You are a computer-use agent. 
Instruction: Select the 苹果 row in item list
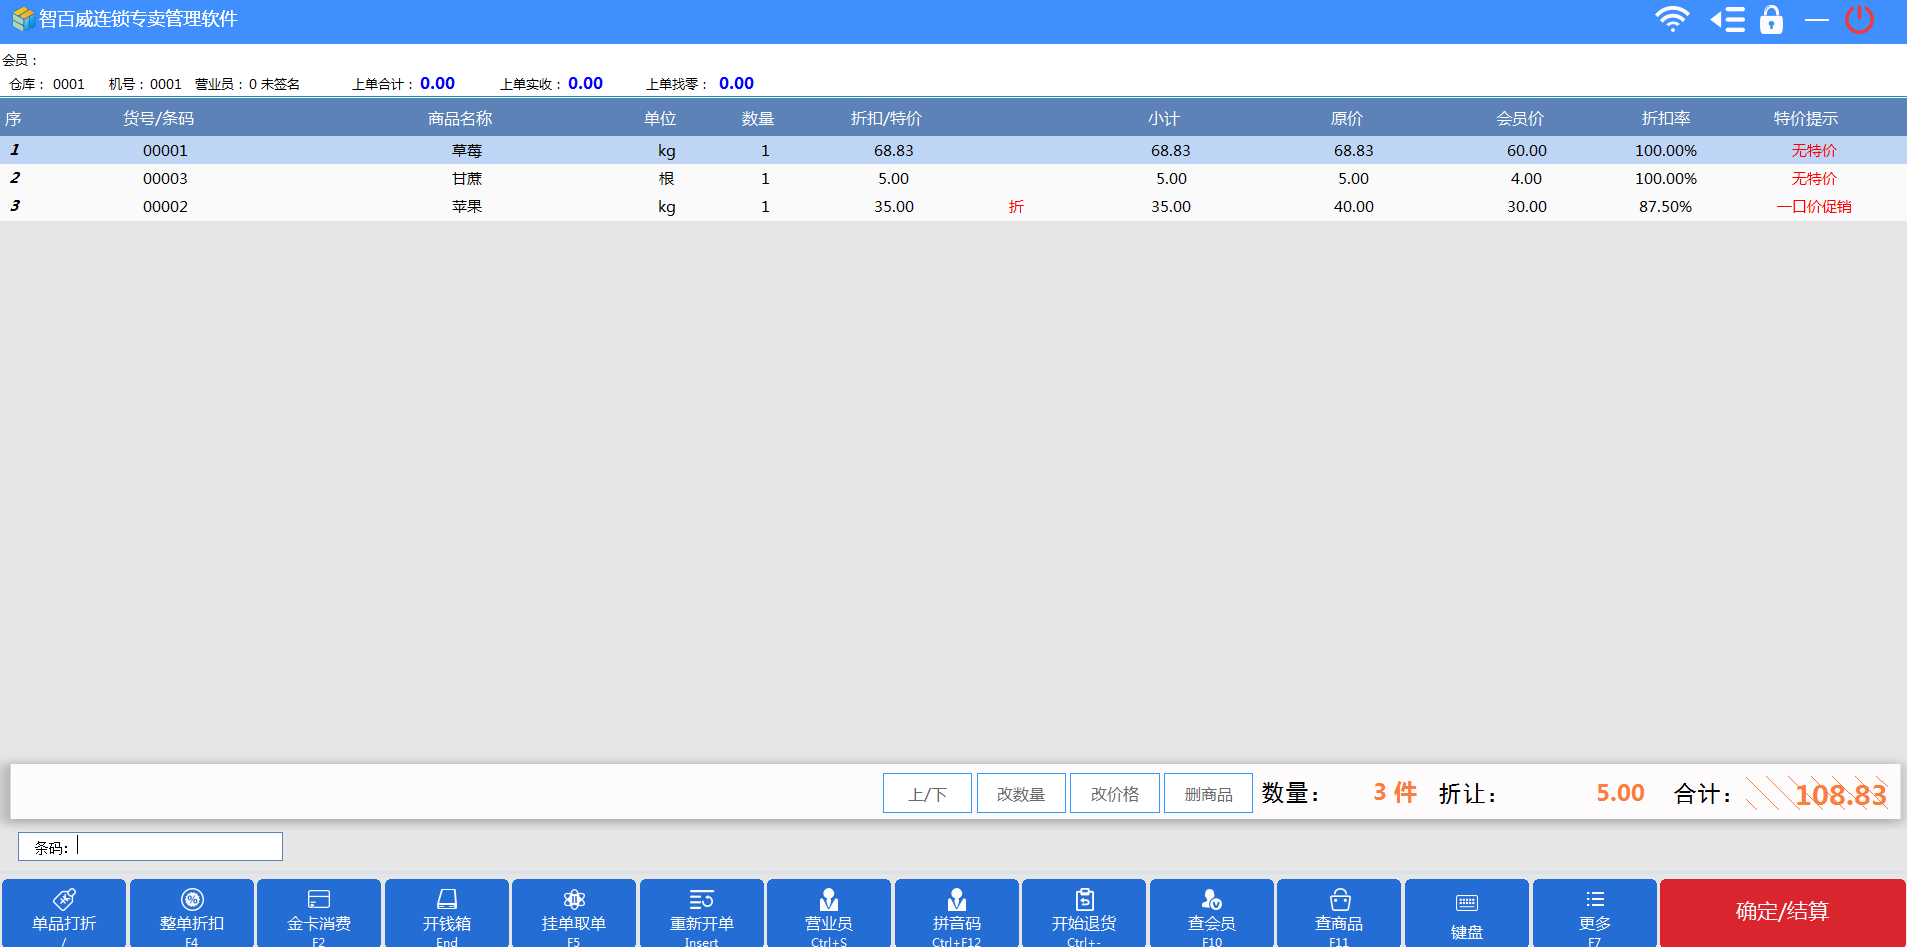pos(466,207)
